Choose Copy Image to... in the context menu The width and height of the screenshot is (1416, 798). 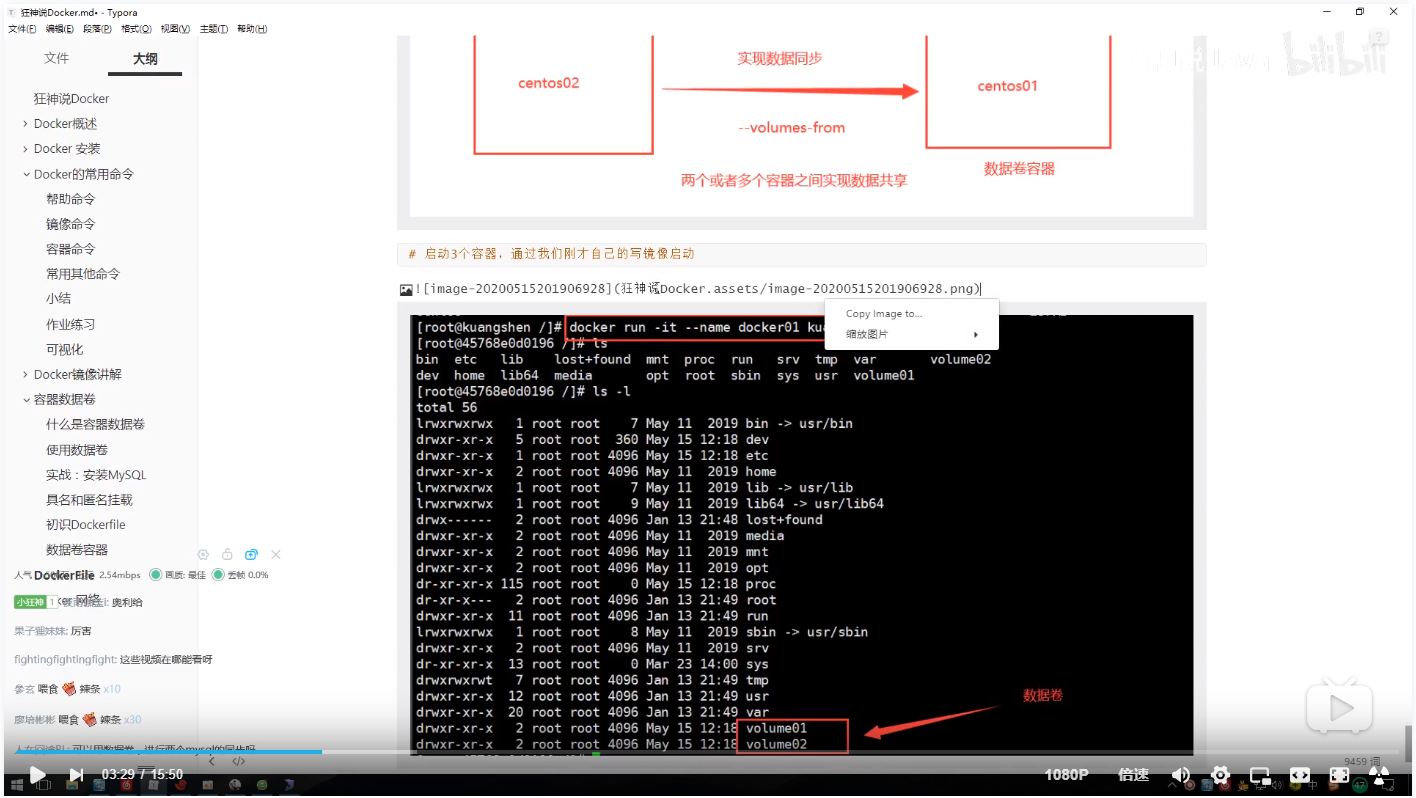point(884,313)
